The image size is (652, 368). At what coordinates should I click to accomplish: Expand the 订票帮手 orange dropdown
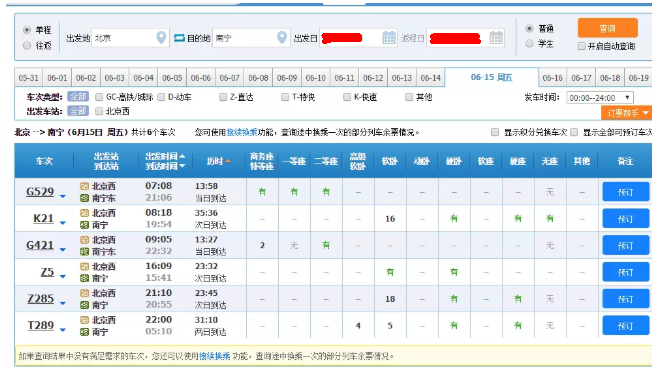[x=626, y=113]
